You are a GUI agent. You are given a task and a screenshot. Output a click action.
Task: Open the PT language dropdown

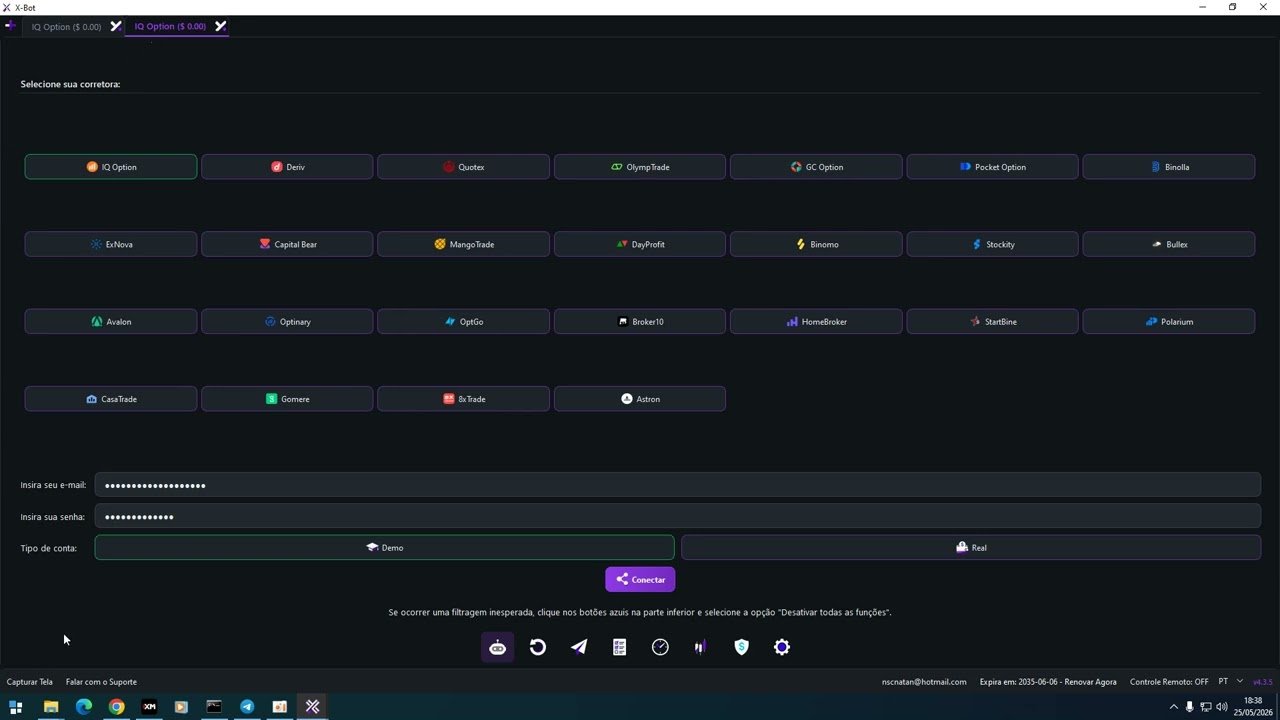click(x=1230, y=682)
